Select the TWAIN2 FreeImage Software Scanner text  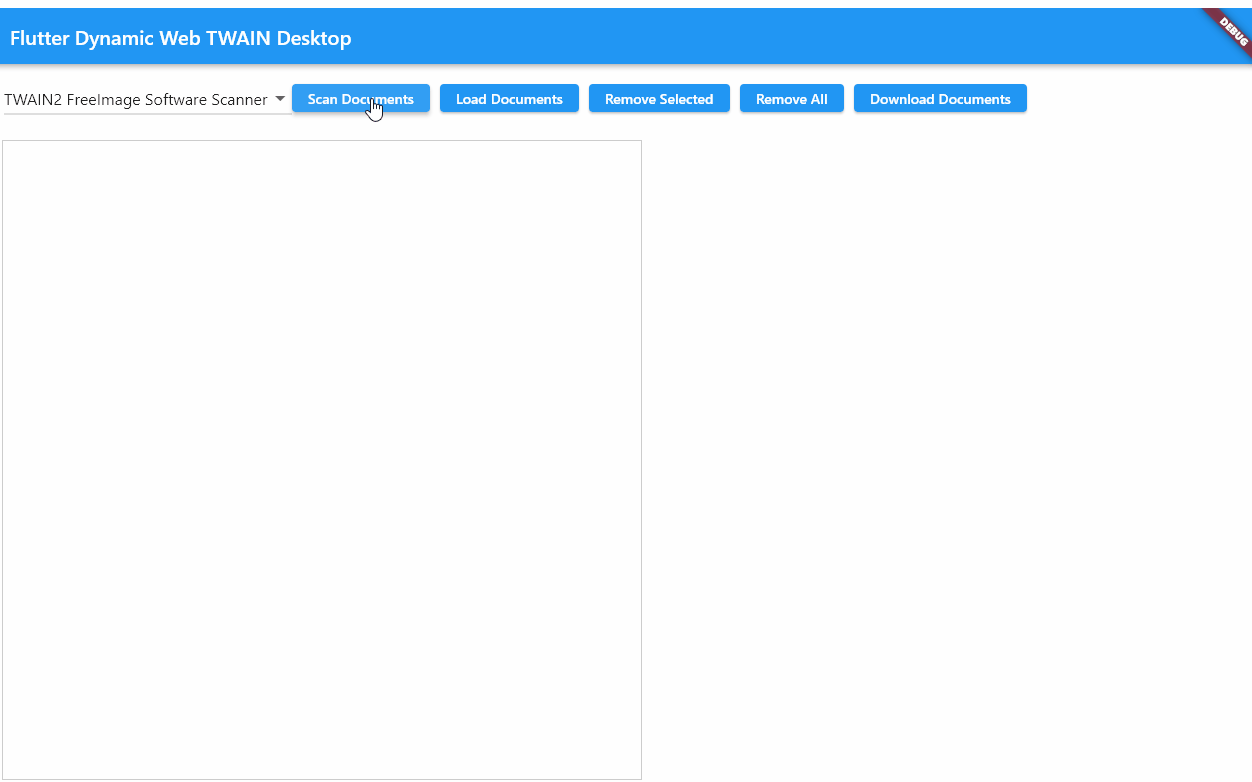pyautogui.click(x=136, y=100)
